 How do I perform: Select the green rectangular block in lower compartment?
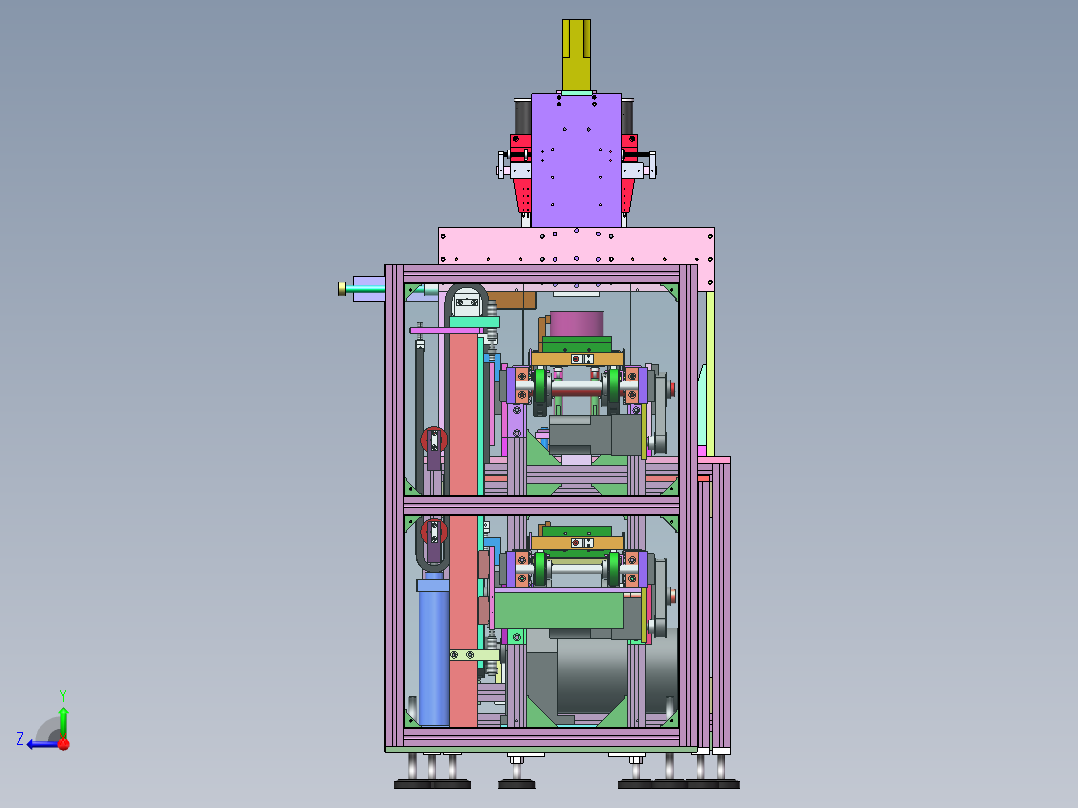(x=559, y=609)
